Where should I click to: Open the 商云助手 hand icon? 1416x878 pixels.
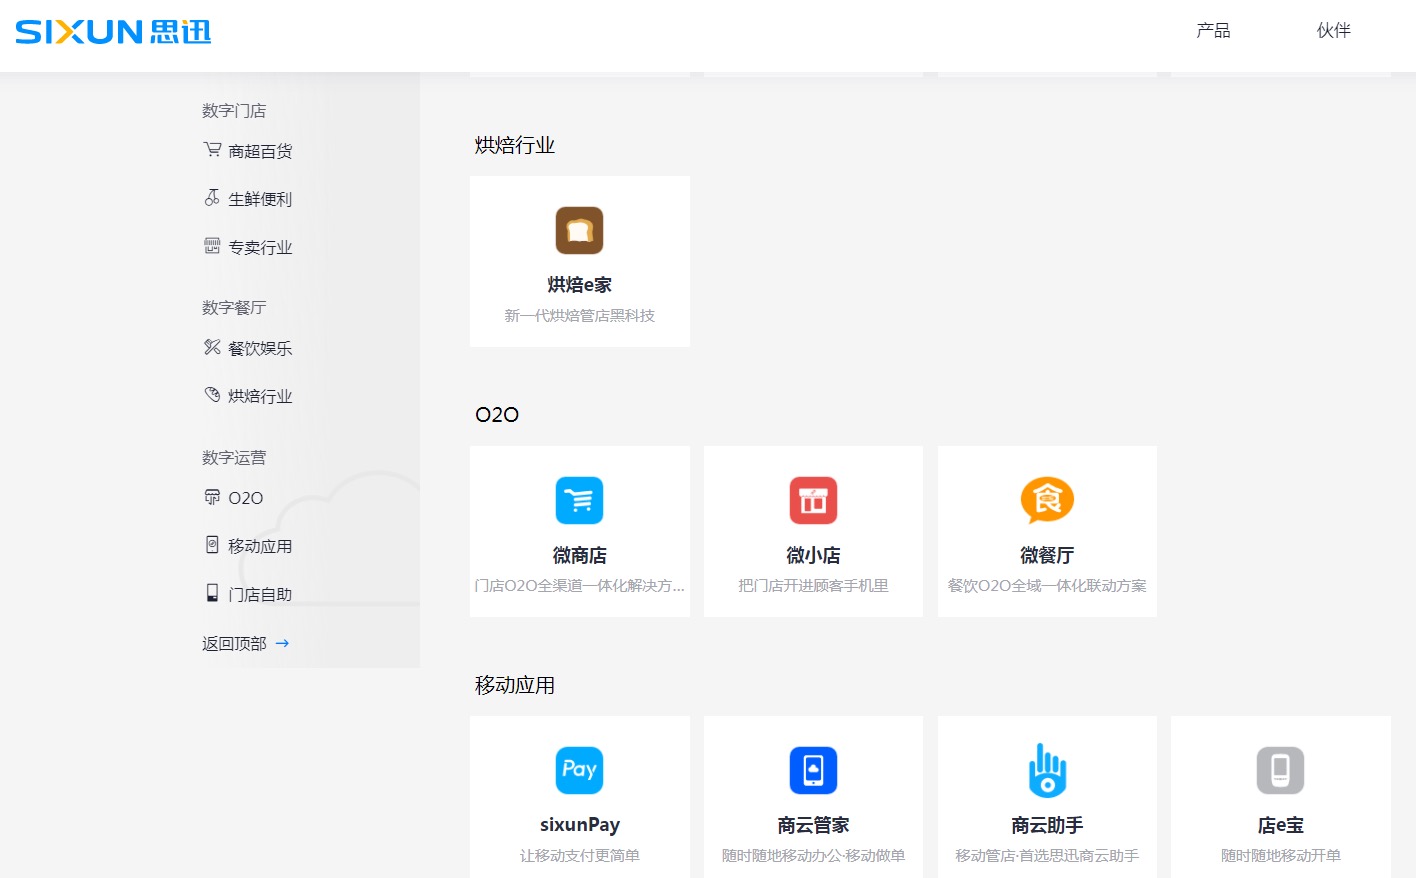(x=1047, y=770)
